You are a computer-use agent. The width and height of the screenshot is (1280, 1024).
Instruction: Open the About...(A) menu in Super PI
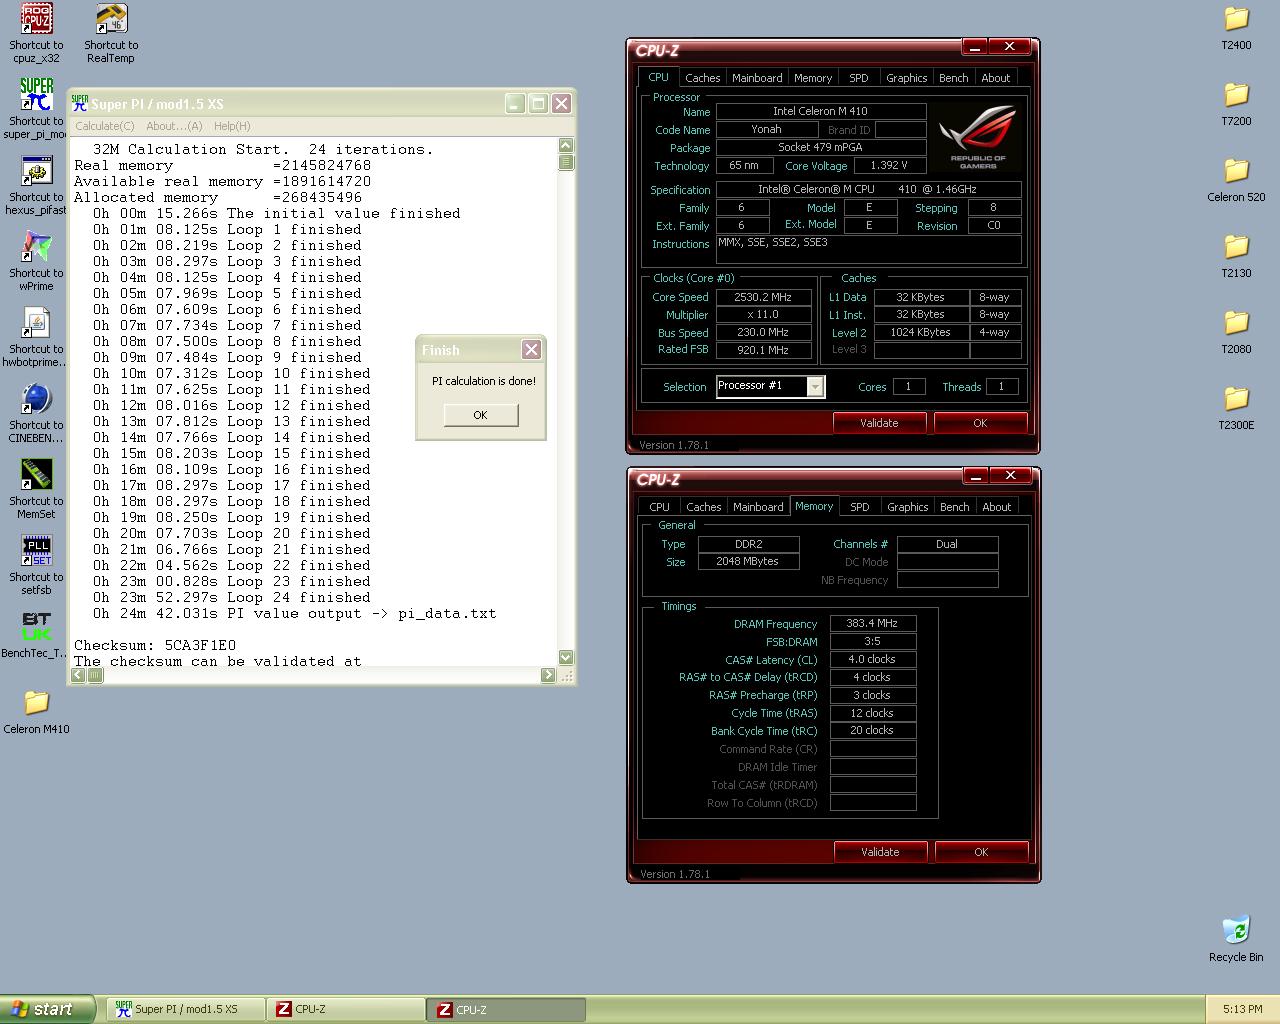tap(174, 126)
